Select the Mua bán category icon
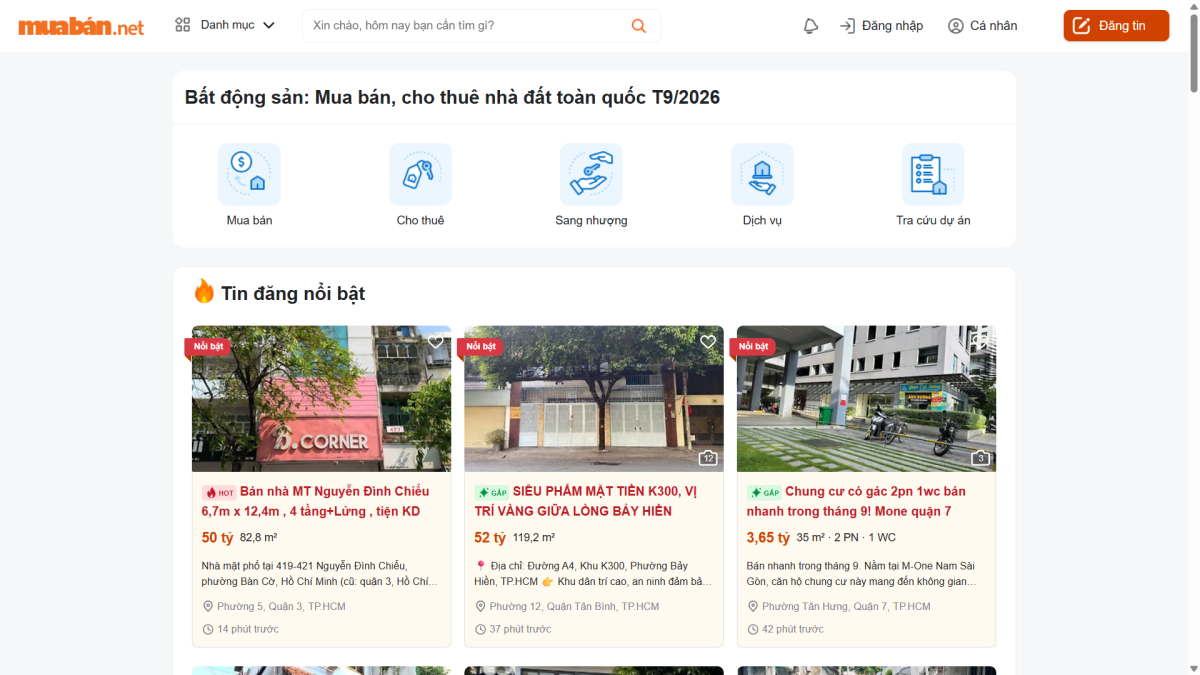1200x675 pixels. (x=249, y=174)
